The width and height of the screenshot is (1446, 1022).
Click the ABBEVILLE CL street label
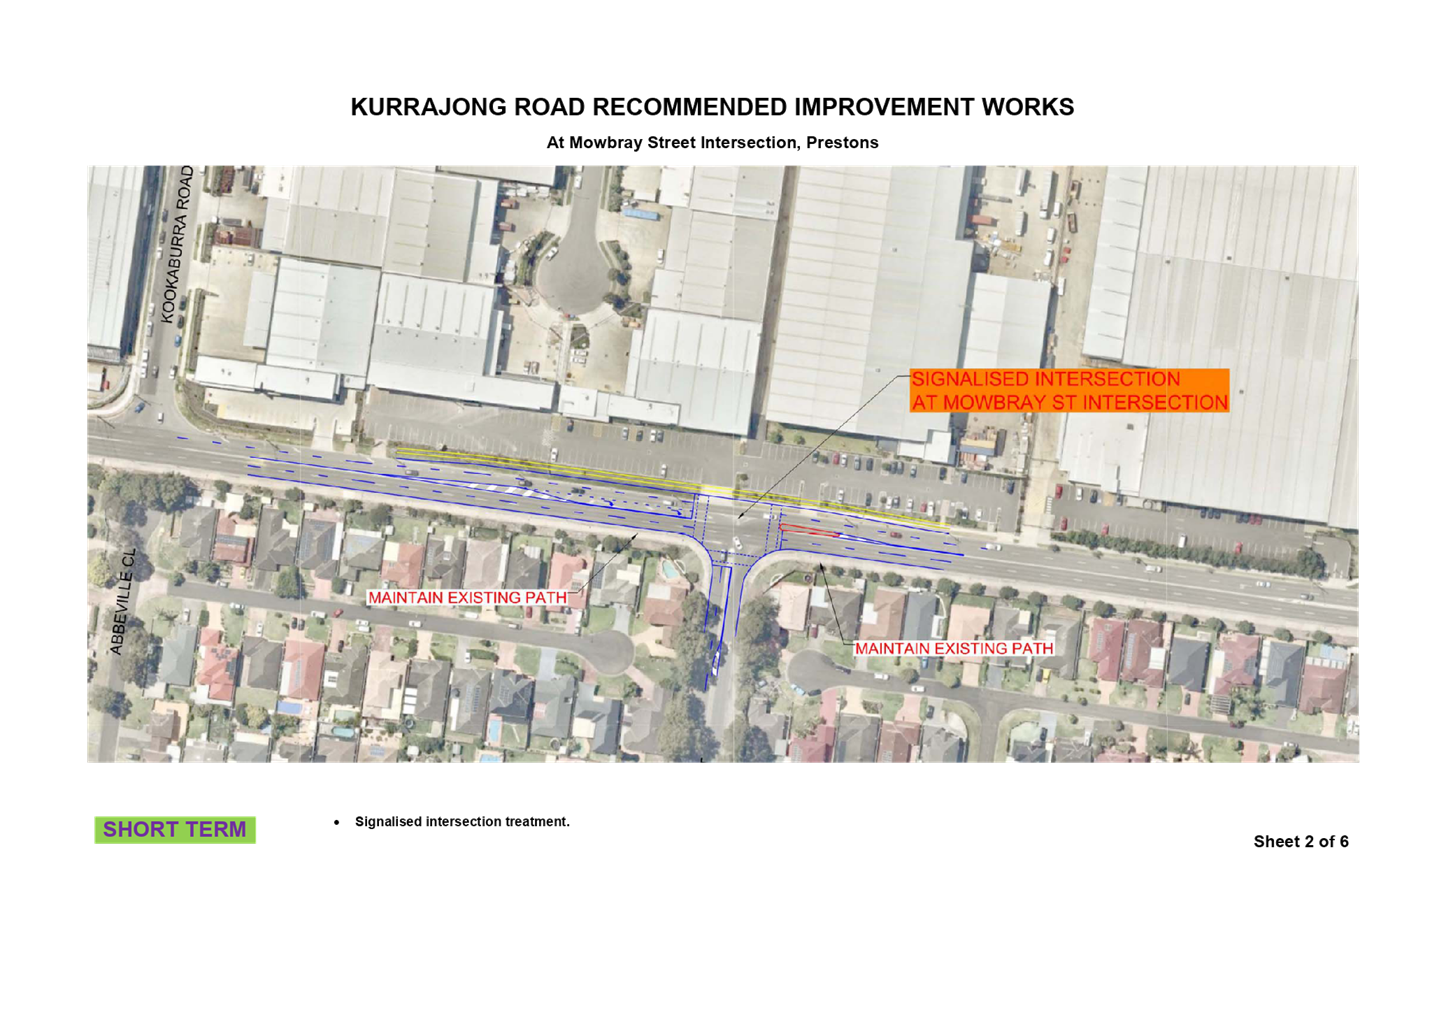122,603
